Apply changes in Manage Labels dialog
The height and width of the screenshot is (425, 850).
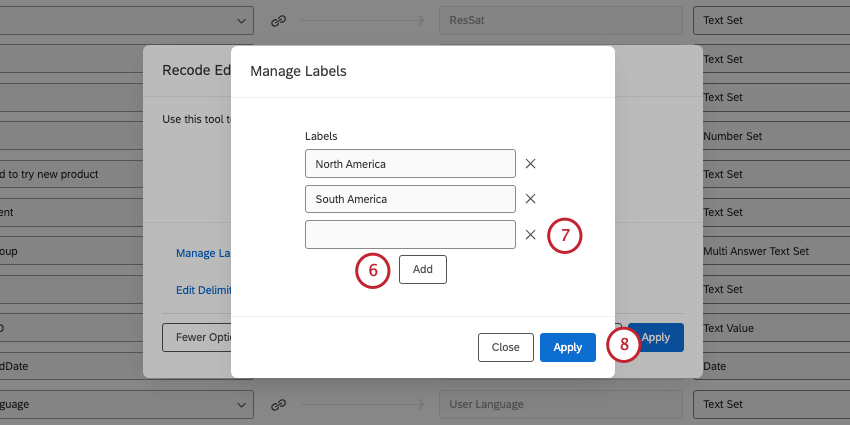(567, 347)
